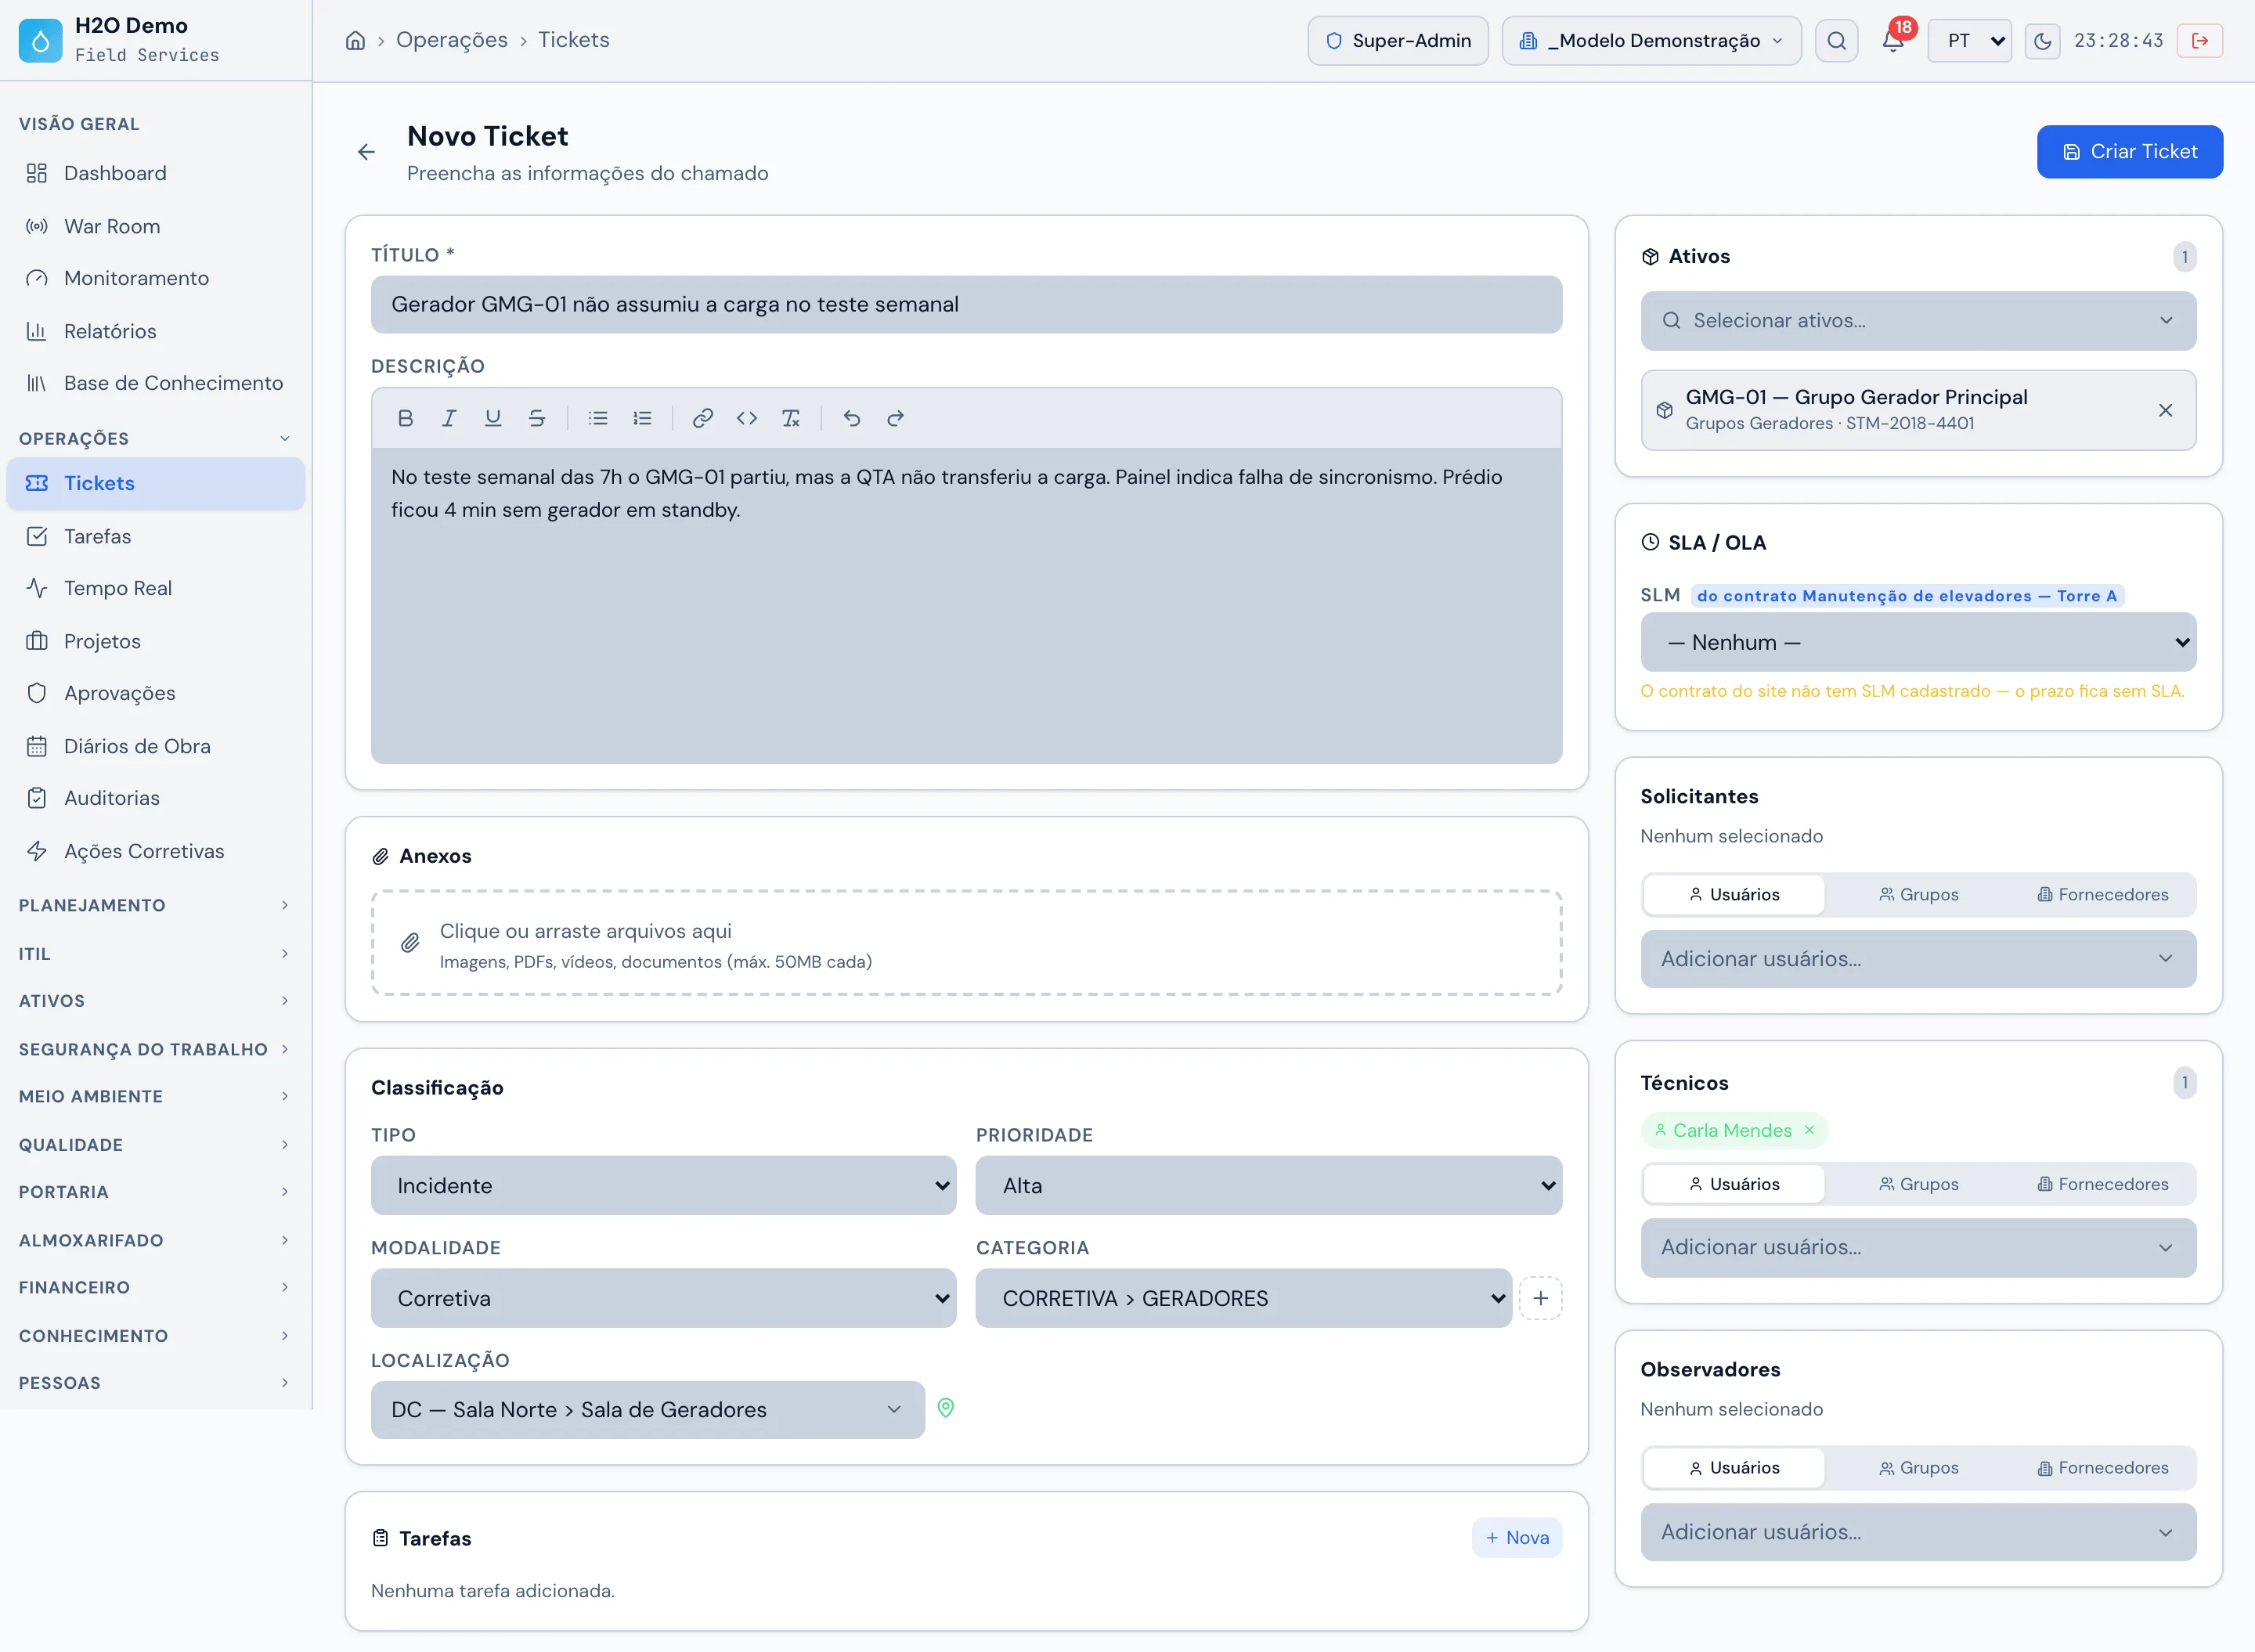Open the Localização selector
2255x1652 pixels.
647,1409
